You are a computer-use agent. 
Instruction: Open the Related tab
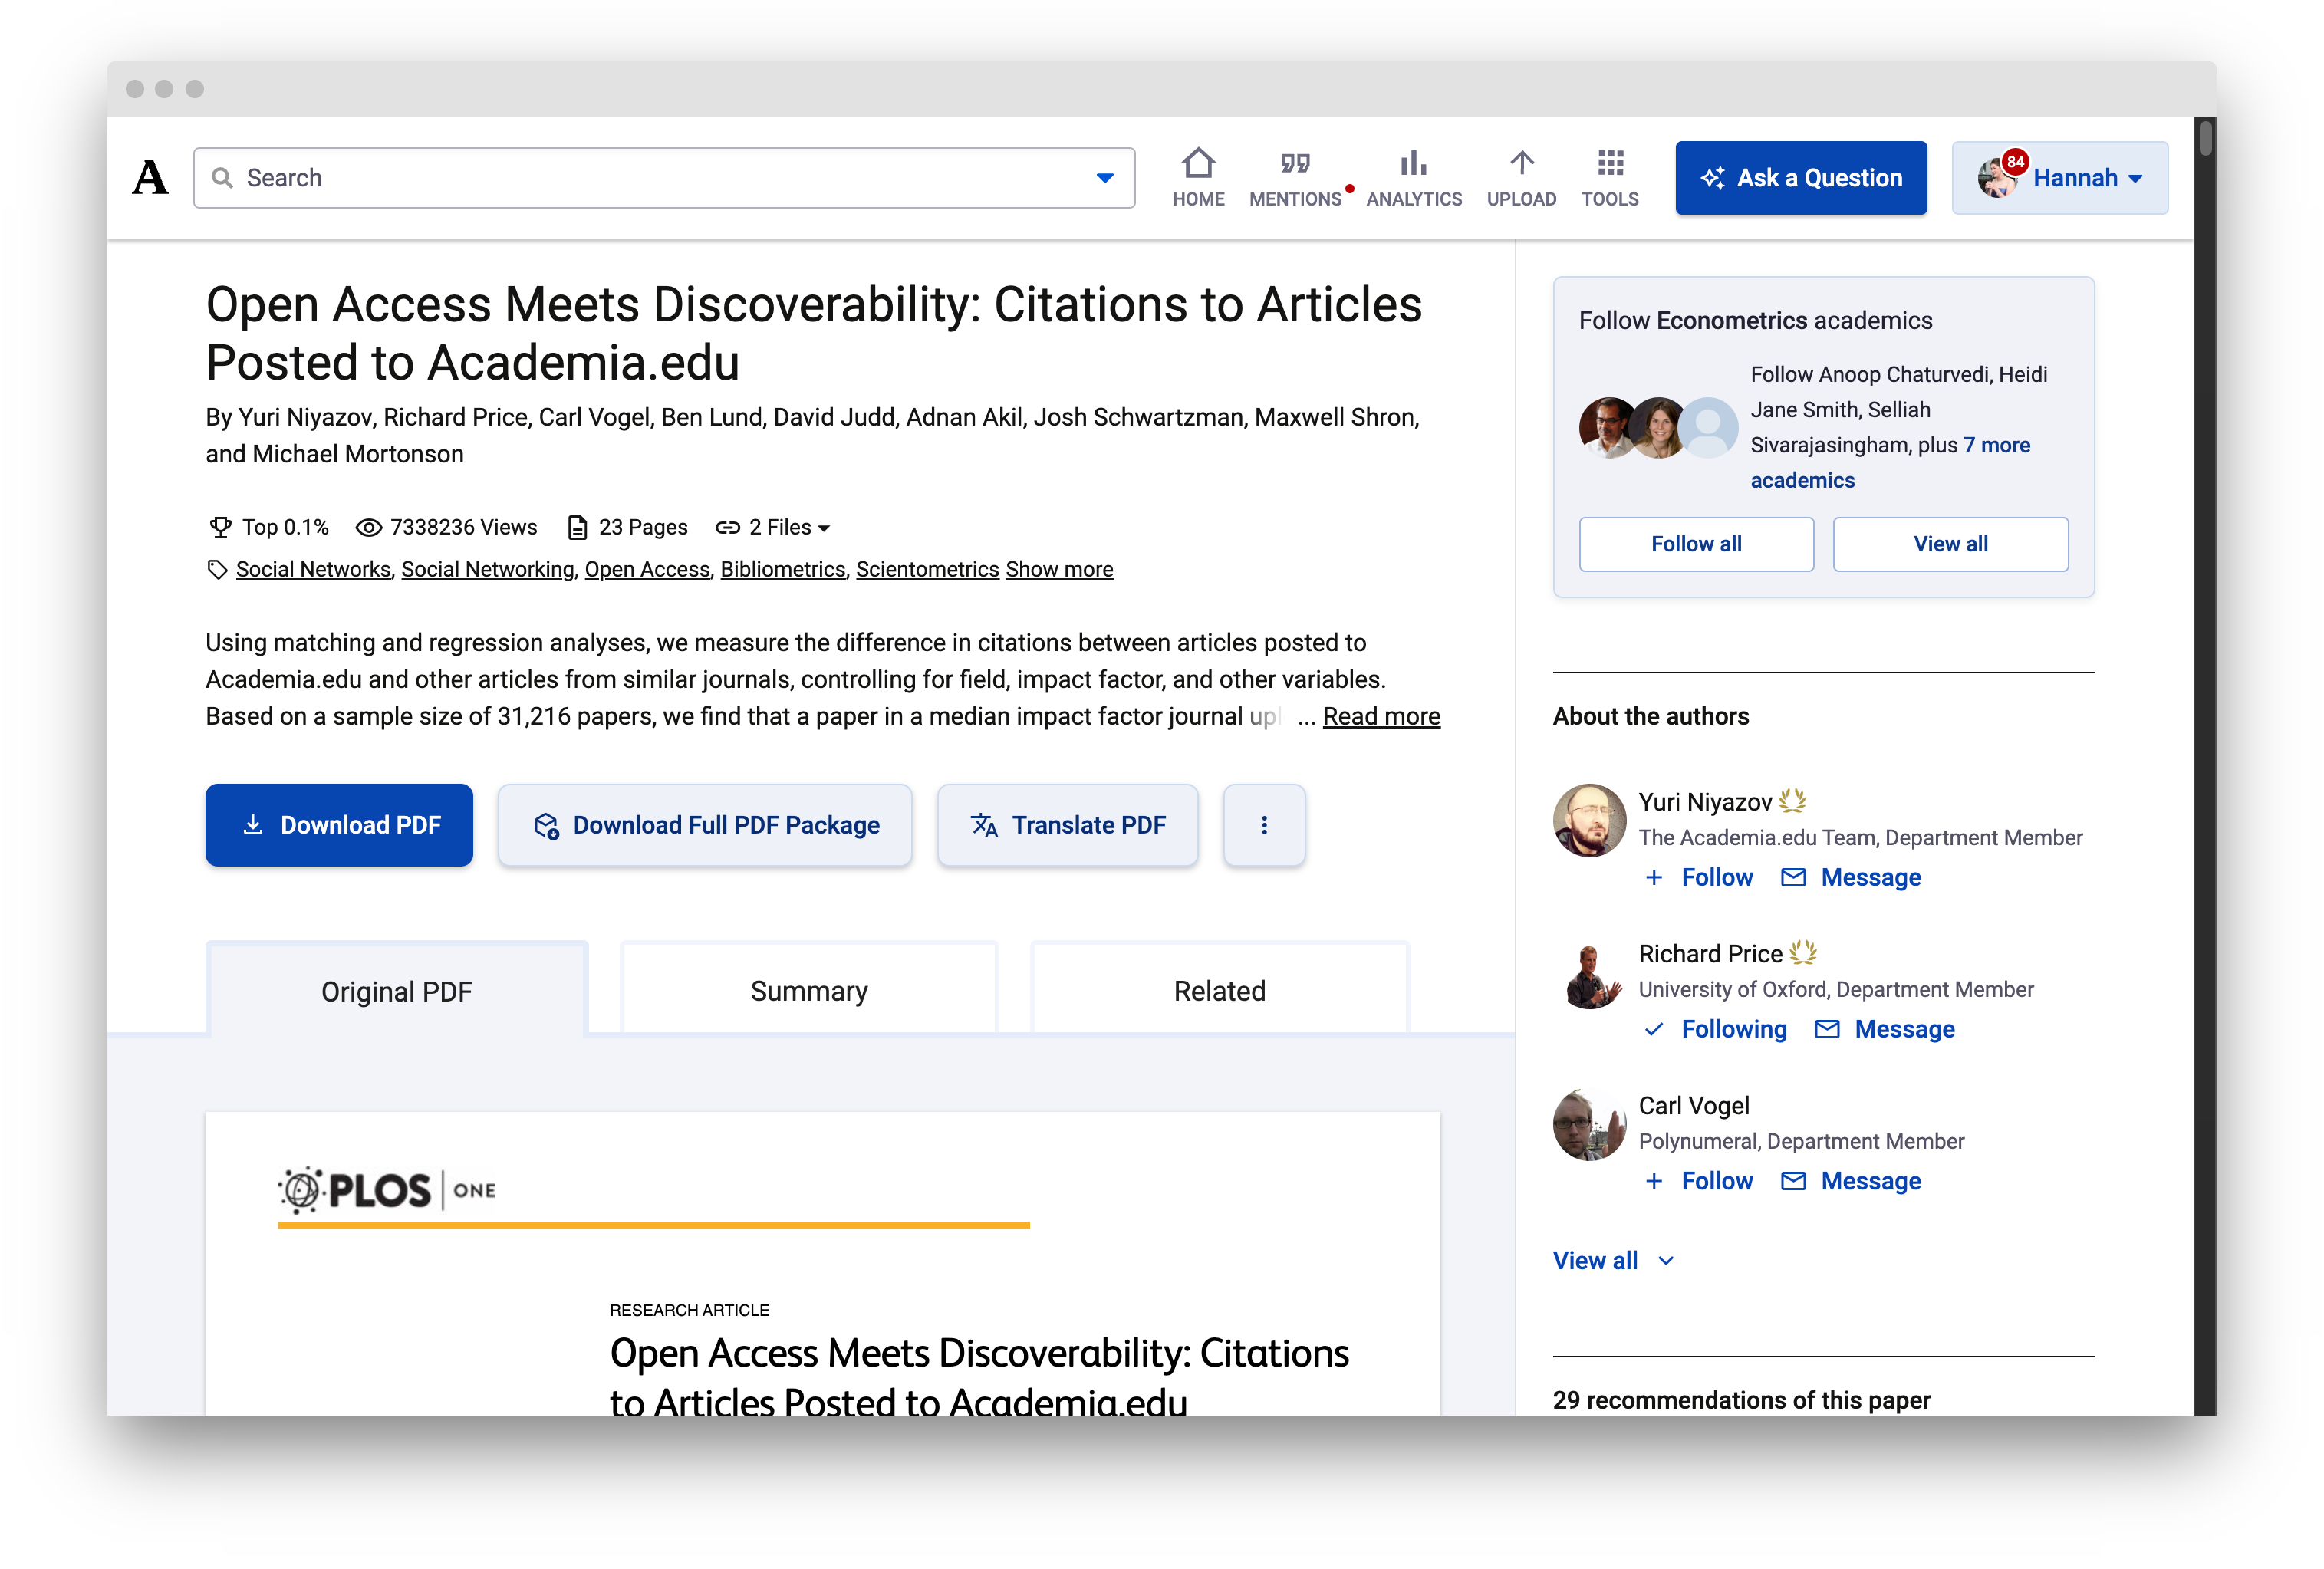coord(1219,991)
